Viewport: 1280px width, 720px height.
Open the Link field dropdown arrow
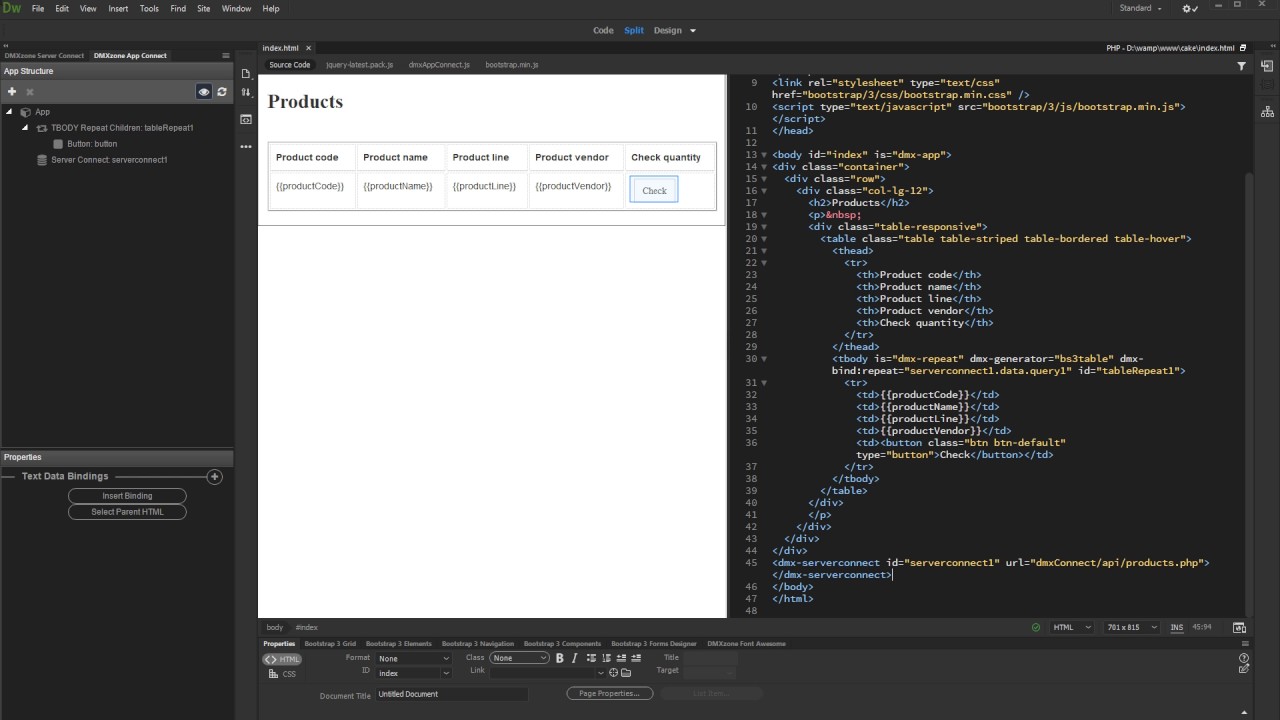pos(601,673)
